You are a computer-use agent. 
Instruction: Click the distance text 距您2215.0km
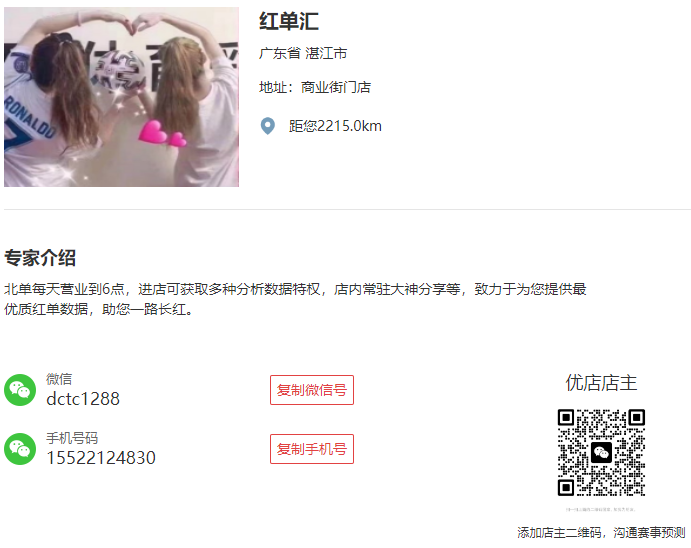click(335, 126)
